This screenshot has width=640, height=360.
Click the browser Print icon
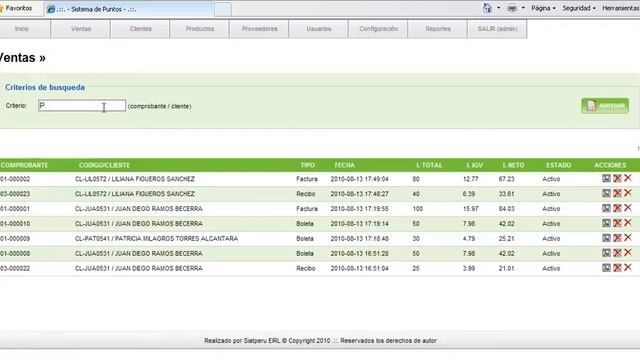point(512,8)
